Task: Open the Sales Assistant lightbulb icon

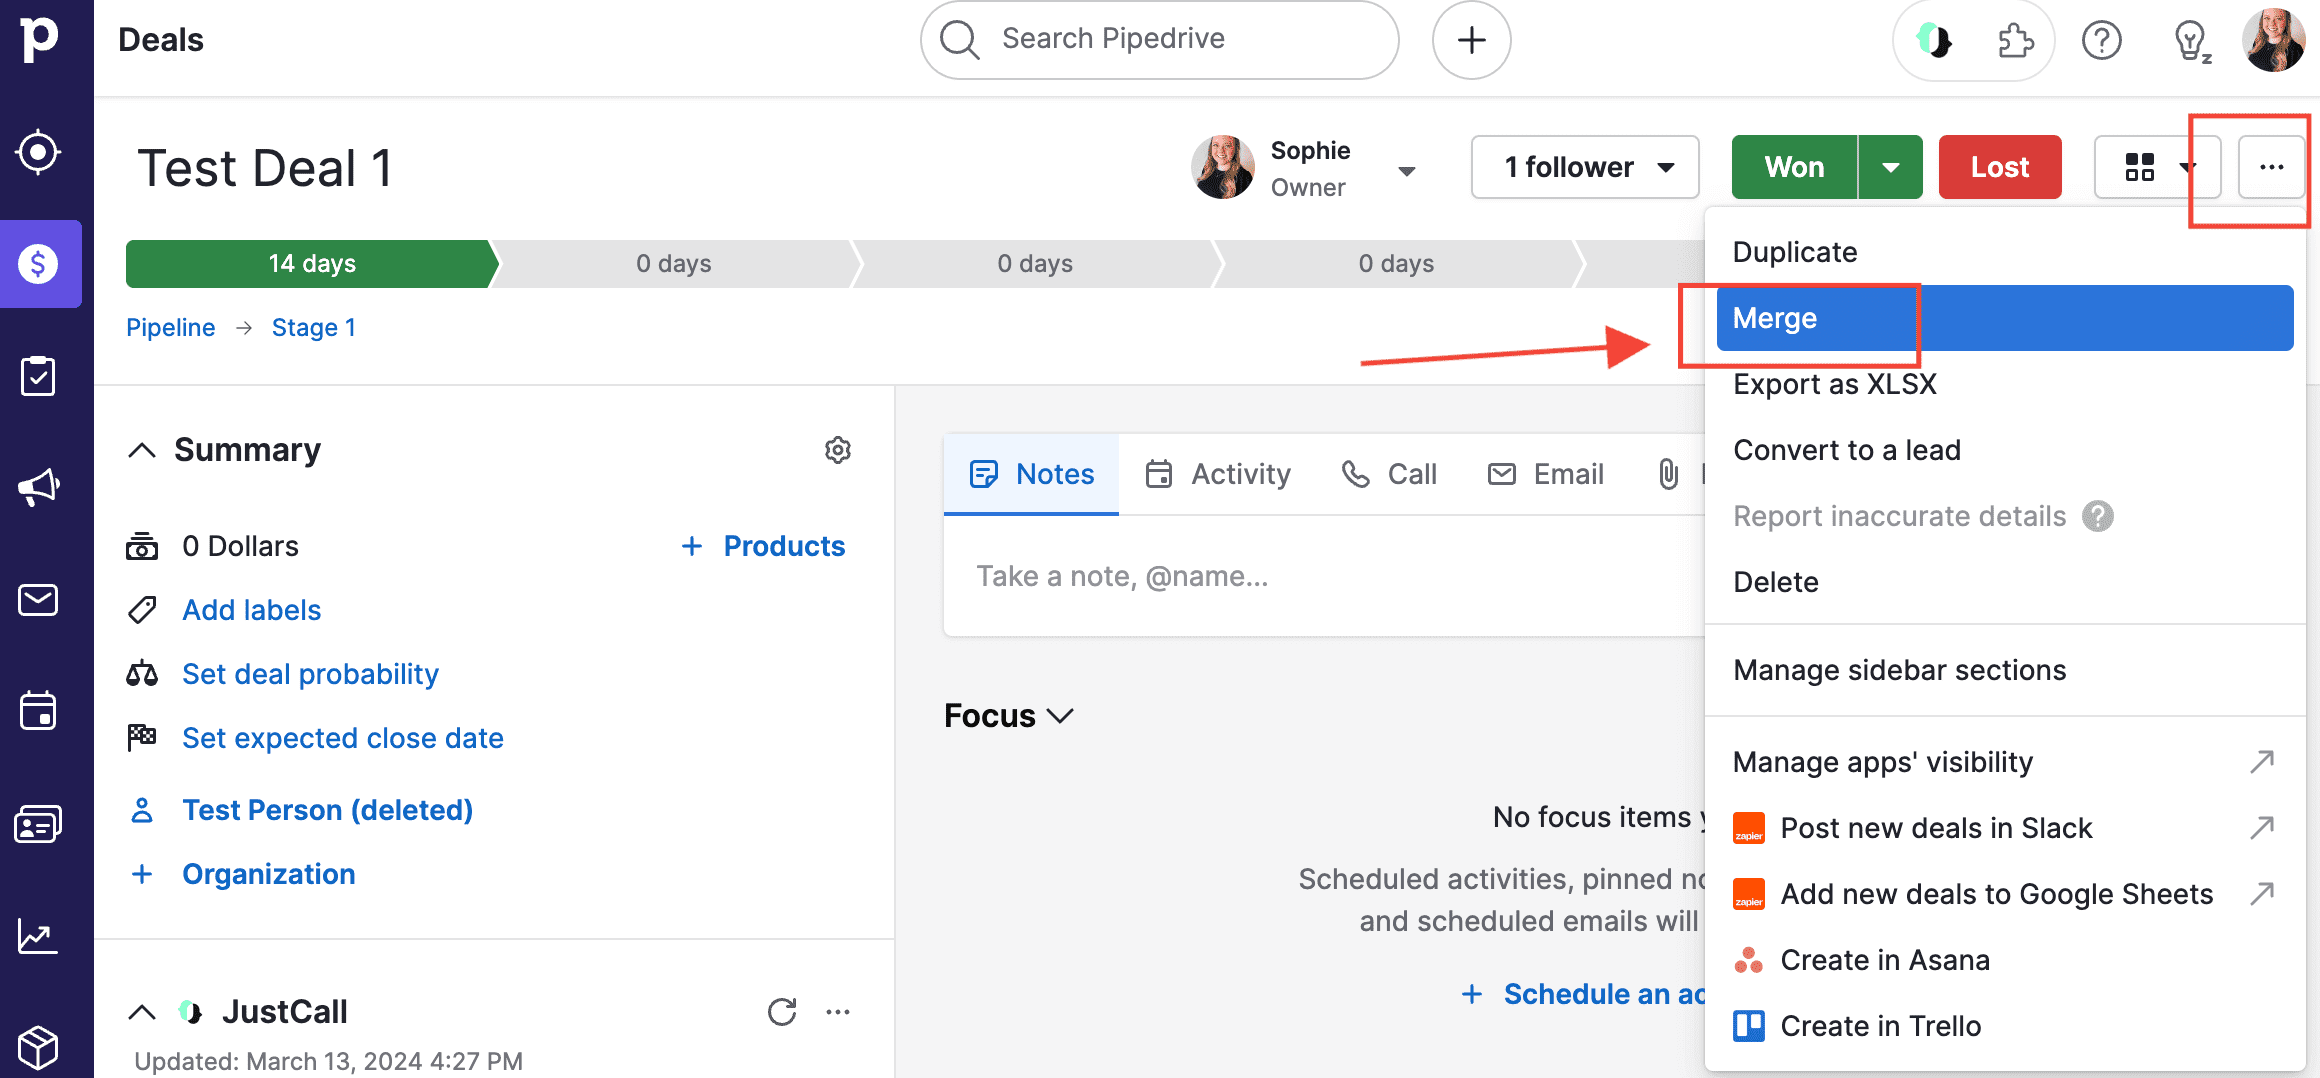Action: (x=2190, y=41)
